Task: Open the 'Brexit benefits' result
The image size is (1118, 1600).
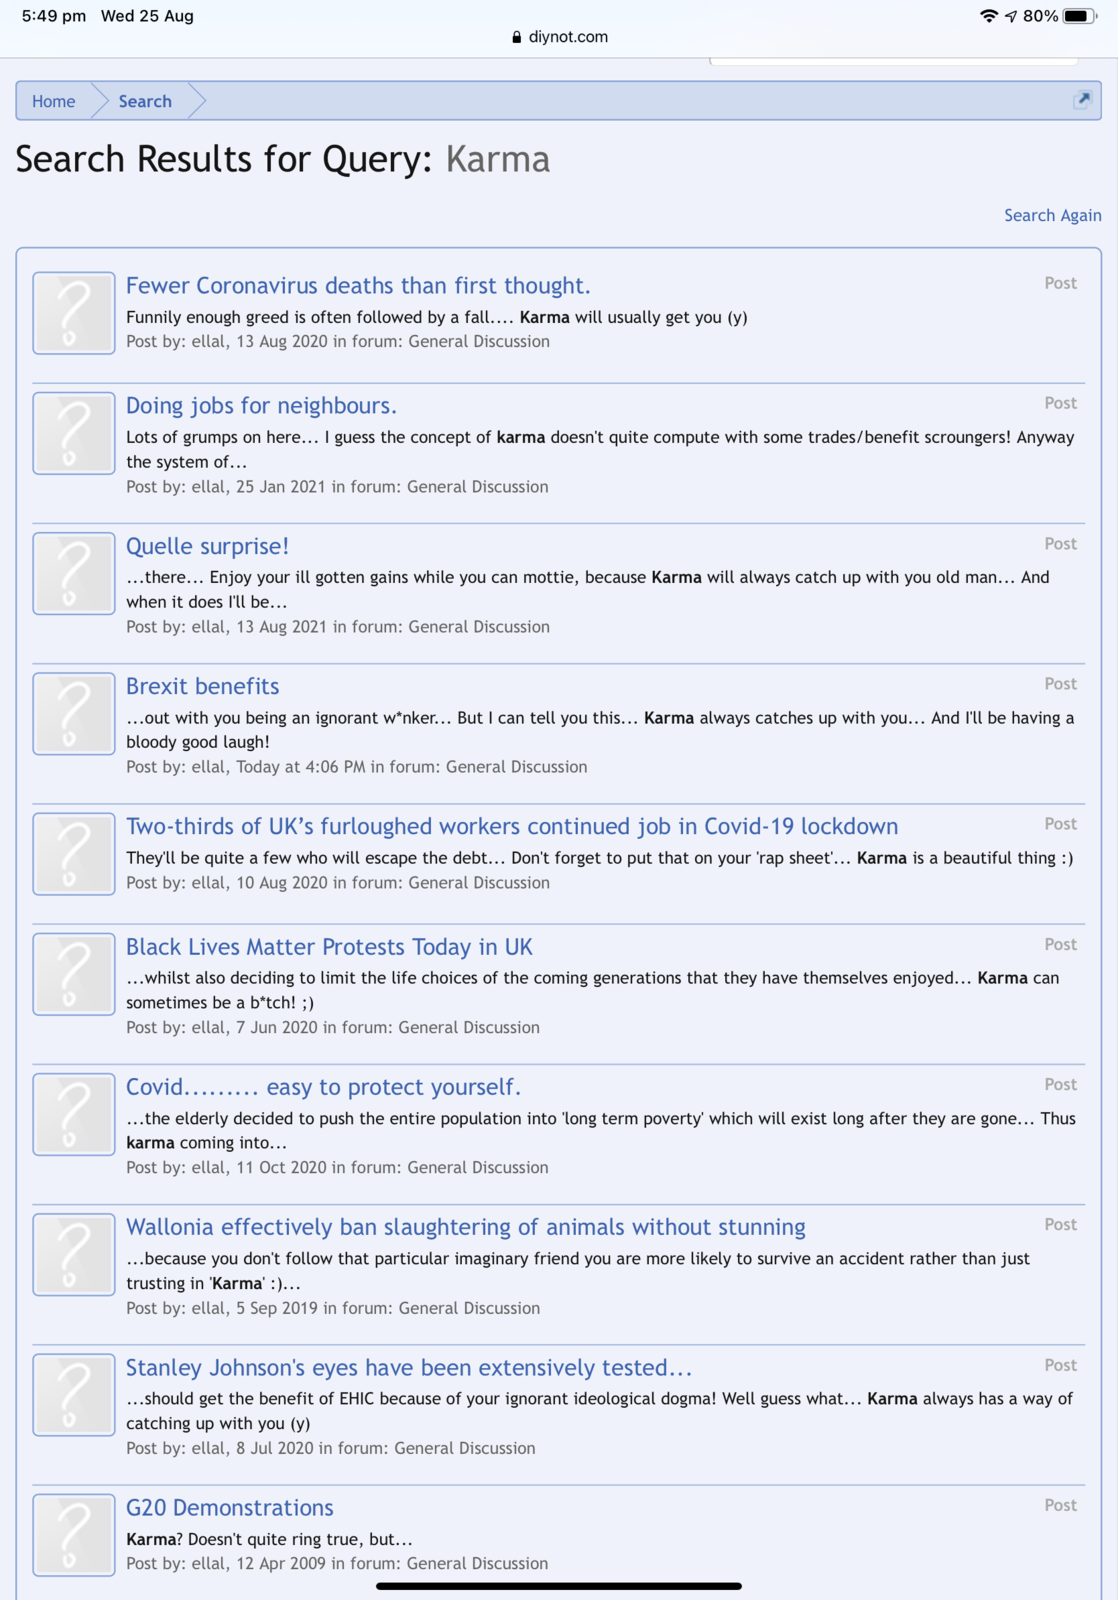Action: [x=203, y=686]
